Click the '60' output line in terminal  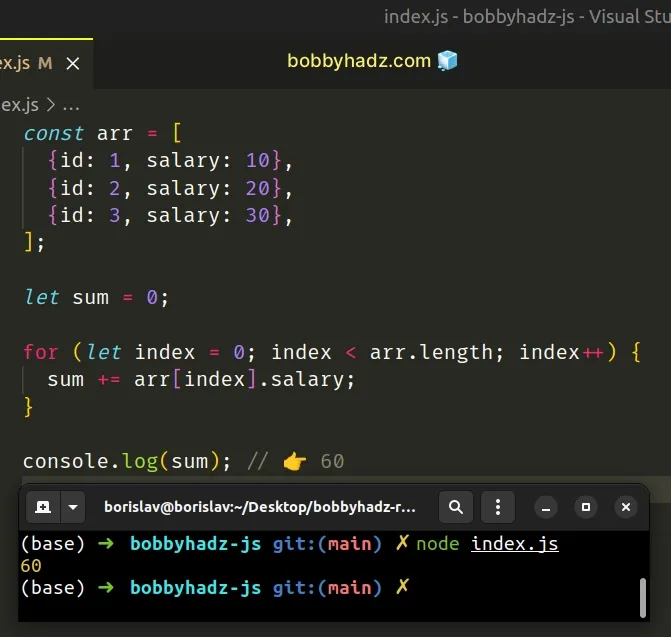(x=31, y=566)
